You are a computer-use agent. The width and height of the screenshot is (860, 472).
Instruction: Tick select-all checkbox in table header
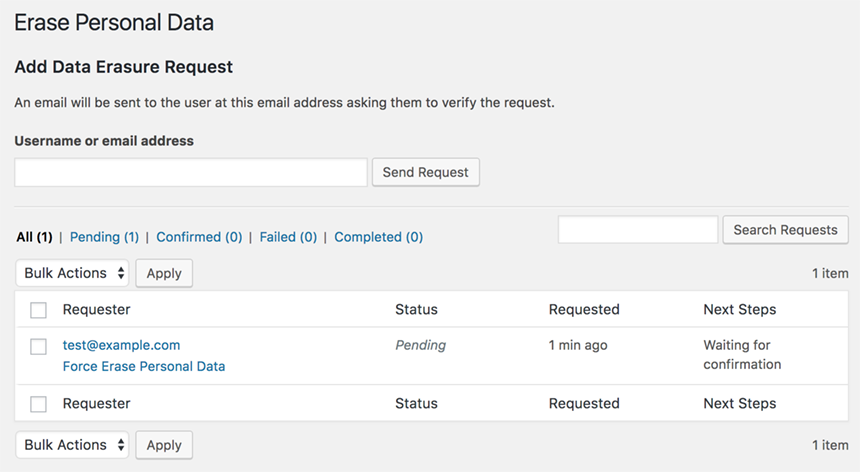click(x=38, y=310)
